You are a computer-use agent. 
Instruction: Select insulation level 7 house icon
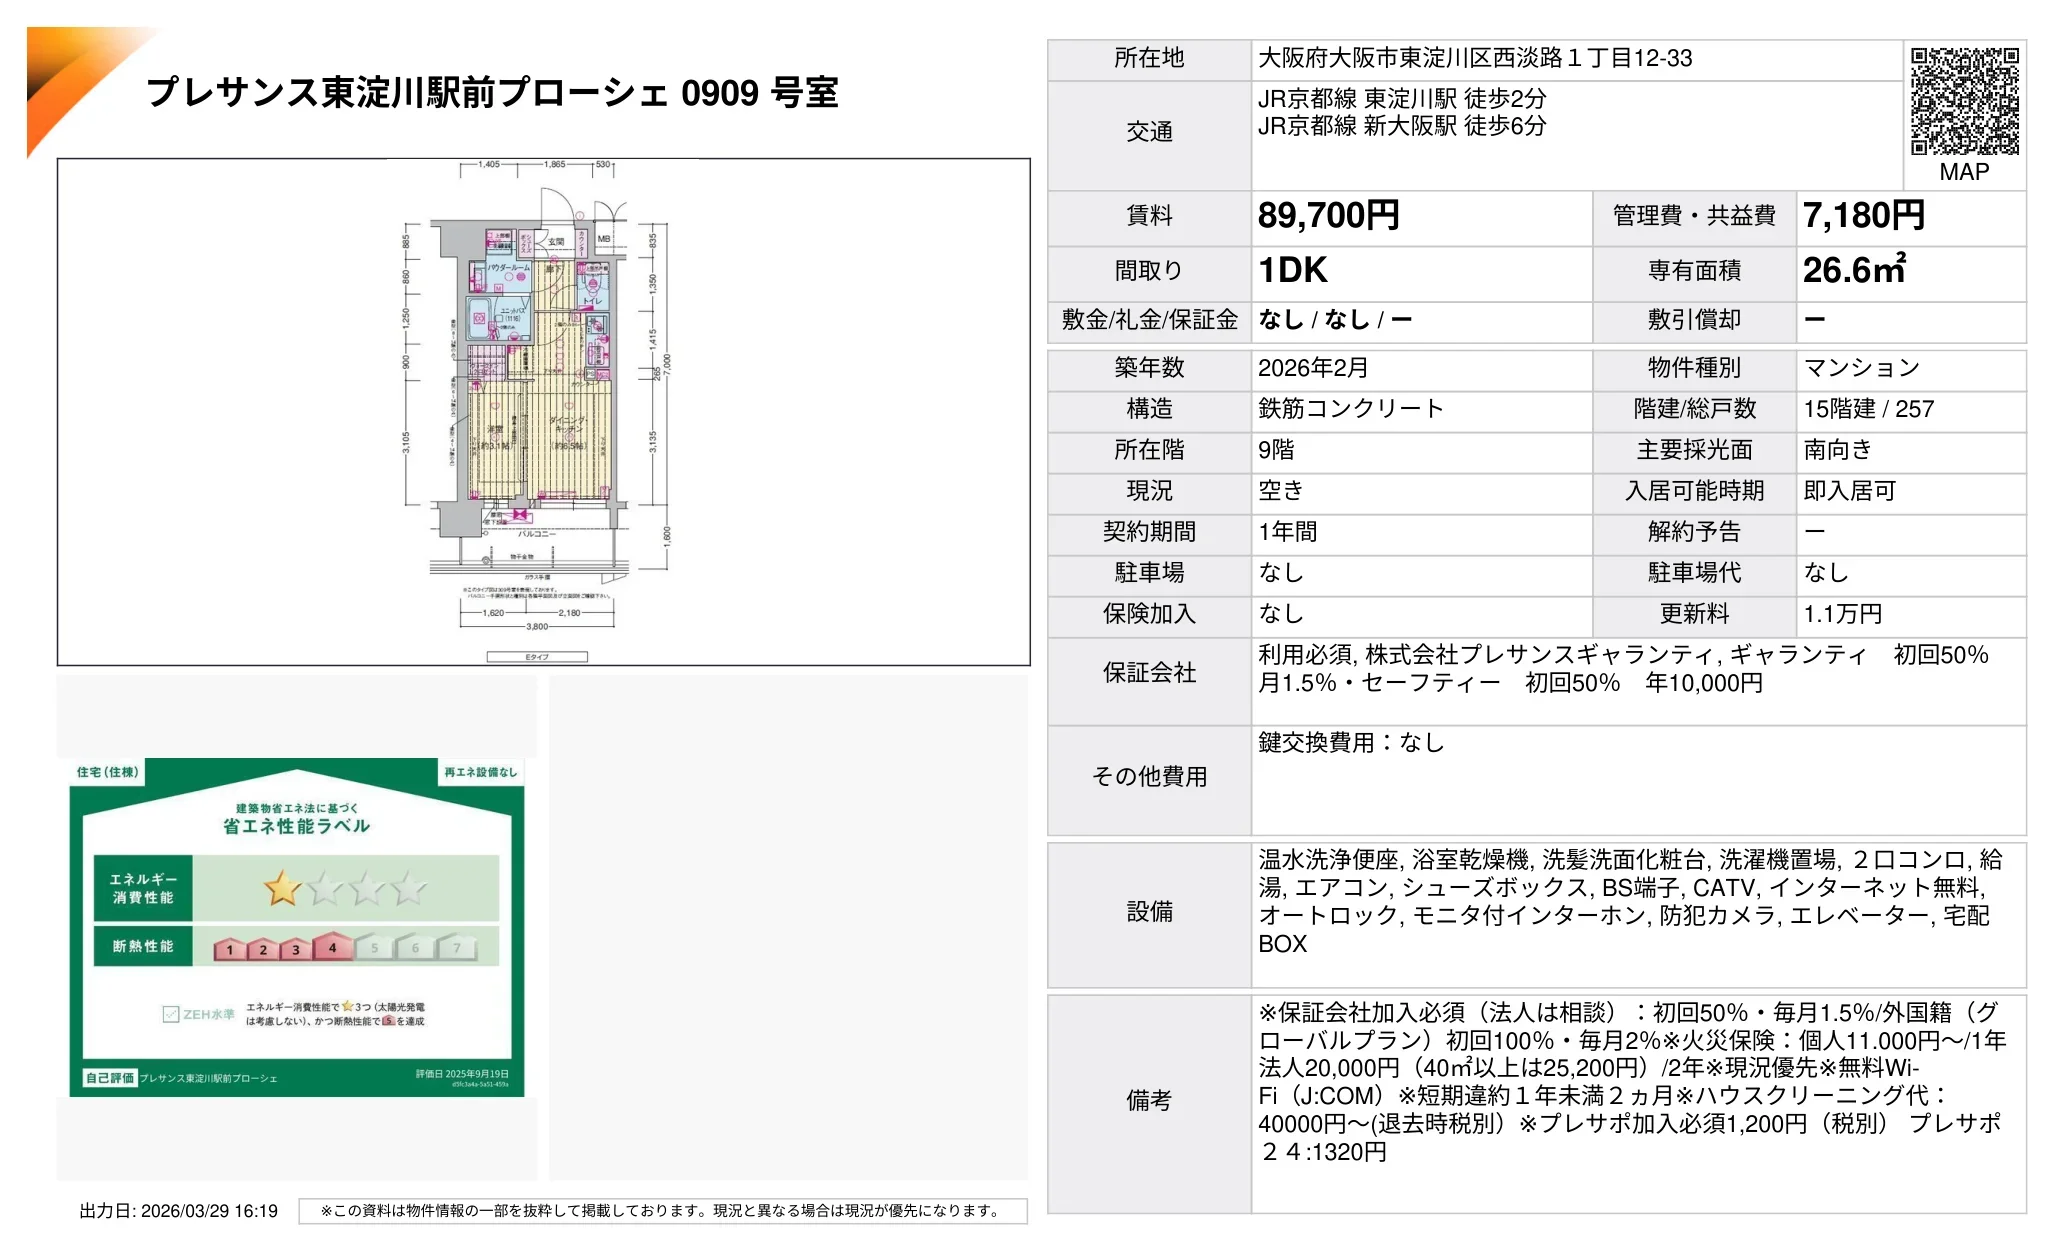[x=457, y=948]
